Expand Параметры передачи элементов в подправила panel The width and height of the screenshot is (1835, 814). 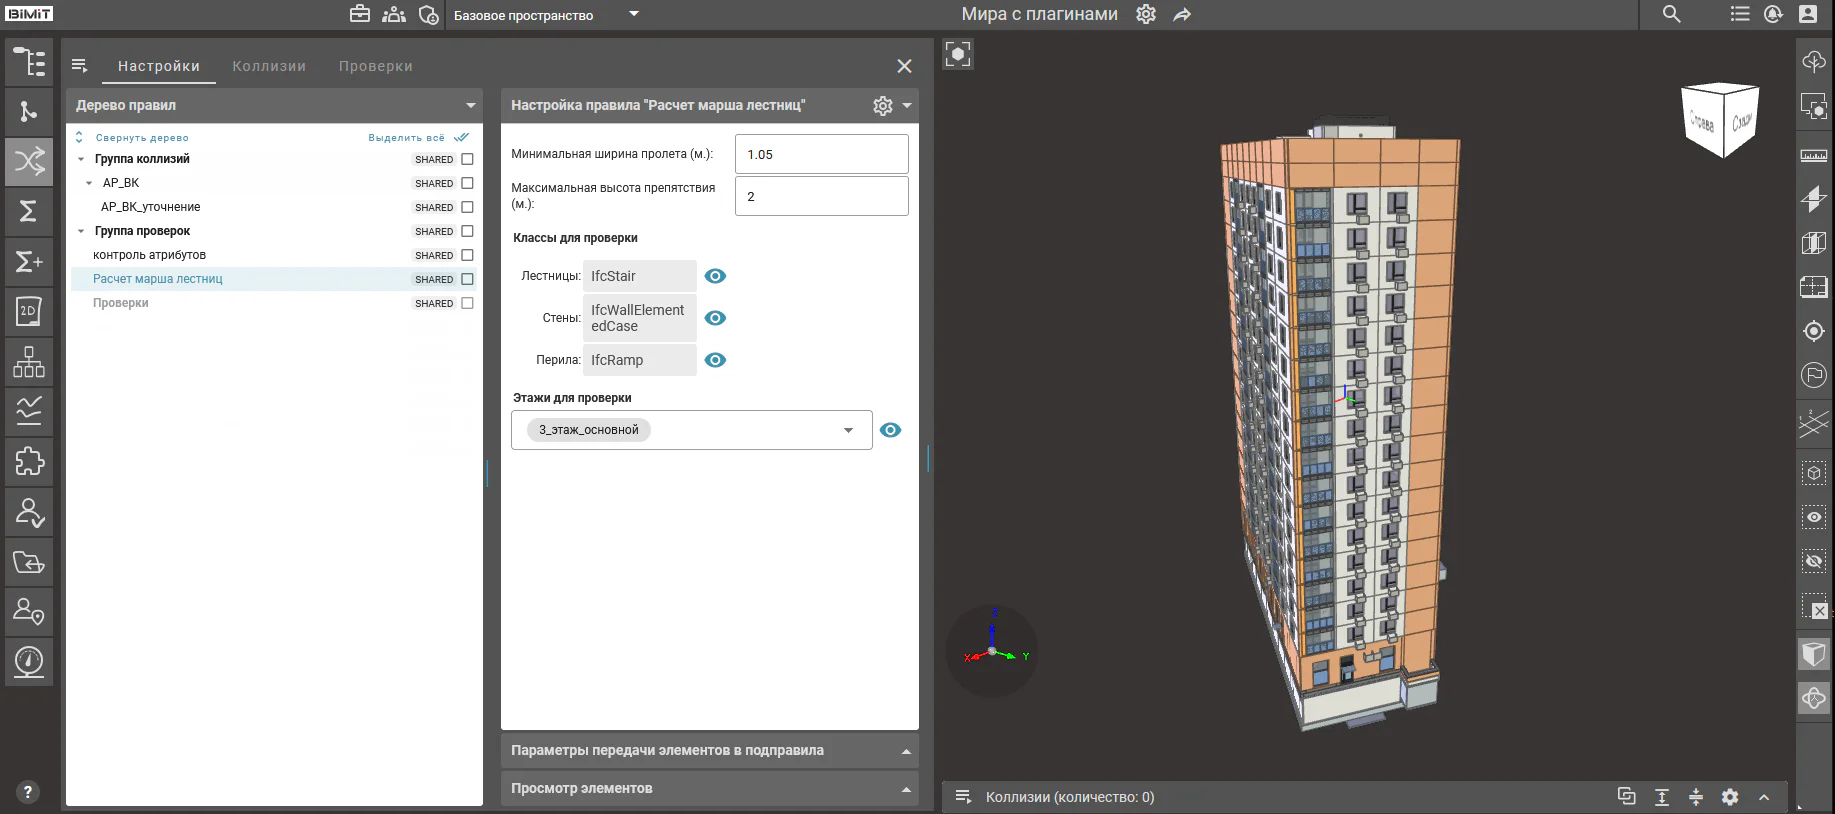coord(710,751)
